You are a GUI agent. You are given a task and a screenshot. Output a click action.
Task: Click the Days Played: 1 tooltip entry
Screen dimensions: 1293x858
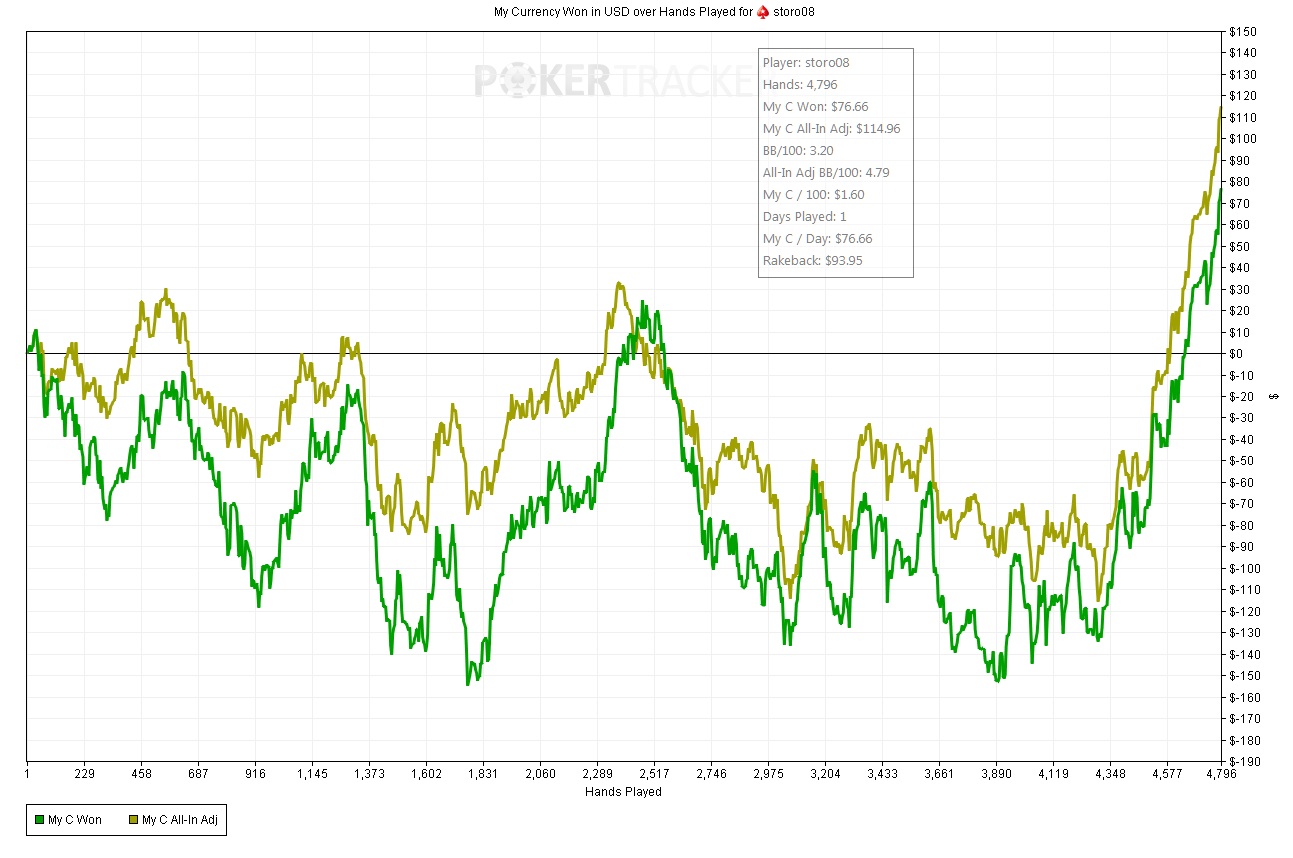pyautogui.click(x=805, y=217)
